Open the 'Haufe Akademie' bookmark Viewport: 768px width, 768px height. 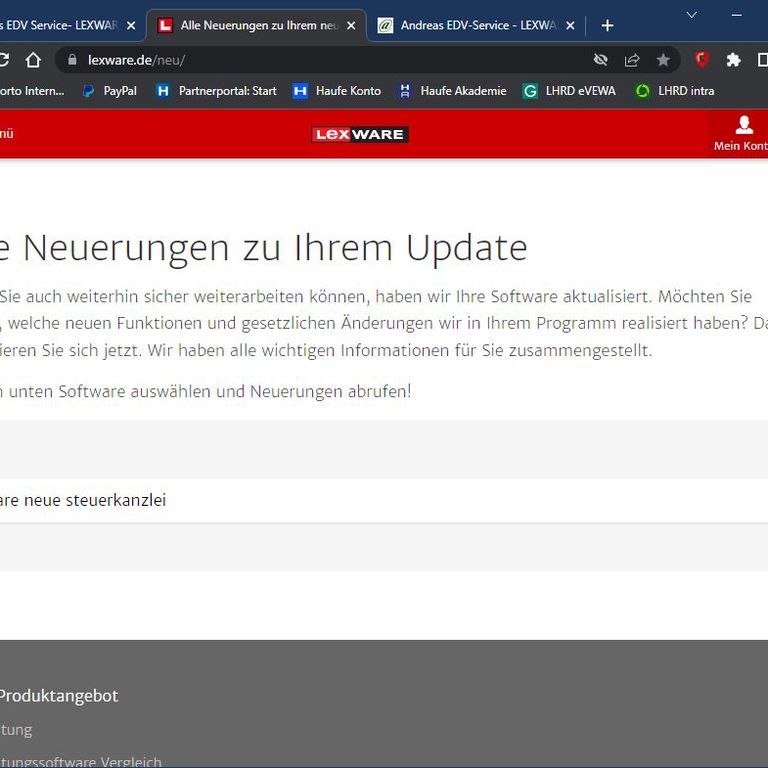click(453, 91)
